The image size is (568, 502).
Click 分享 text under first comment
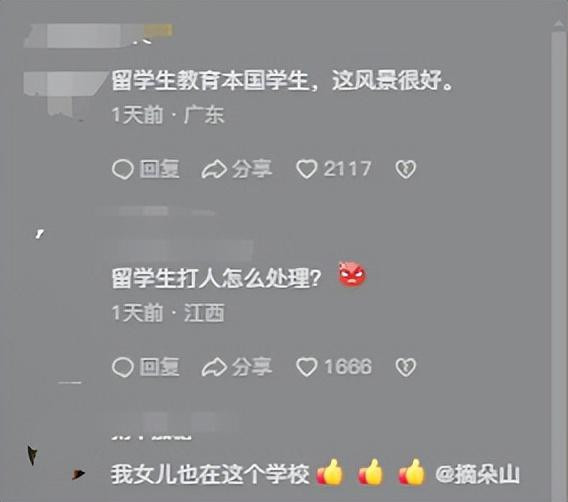(x=252, y=170)
